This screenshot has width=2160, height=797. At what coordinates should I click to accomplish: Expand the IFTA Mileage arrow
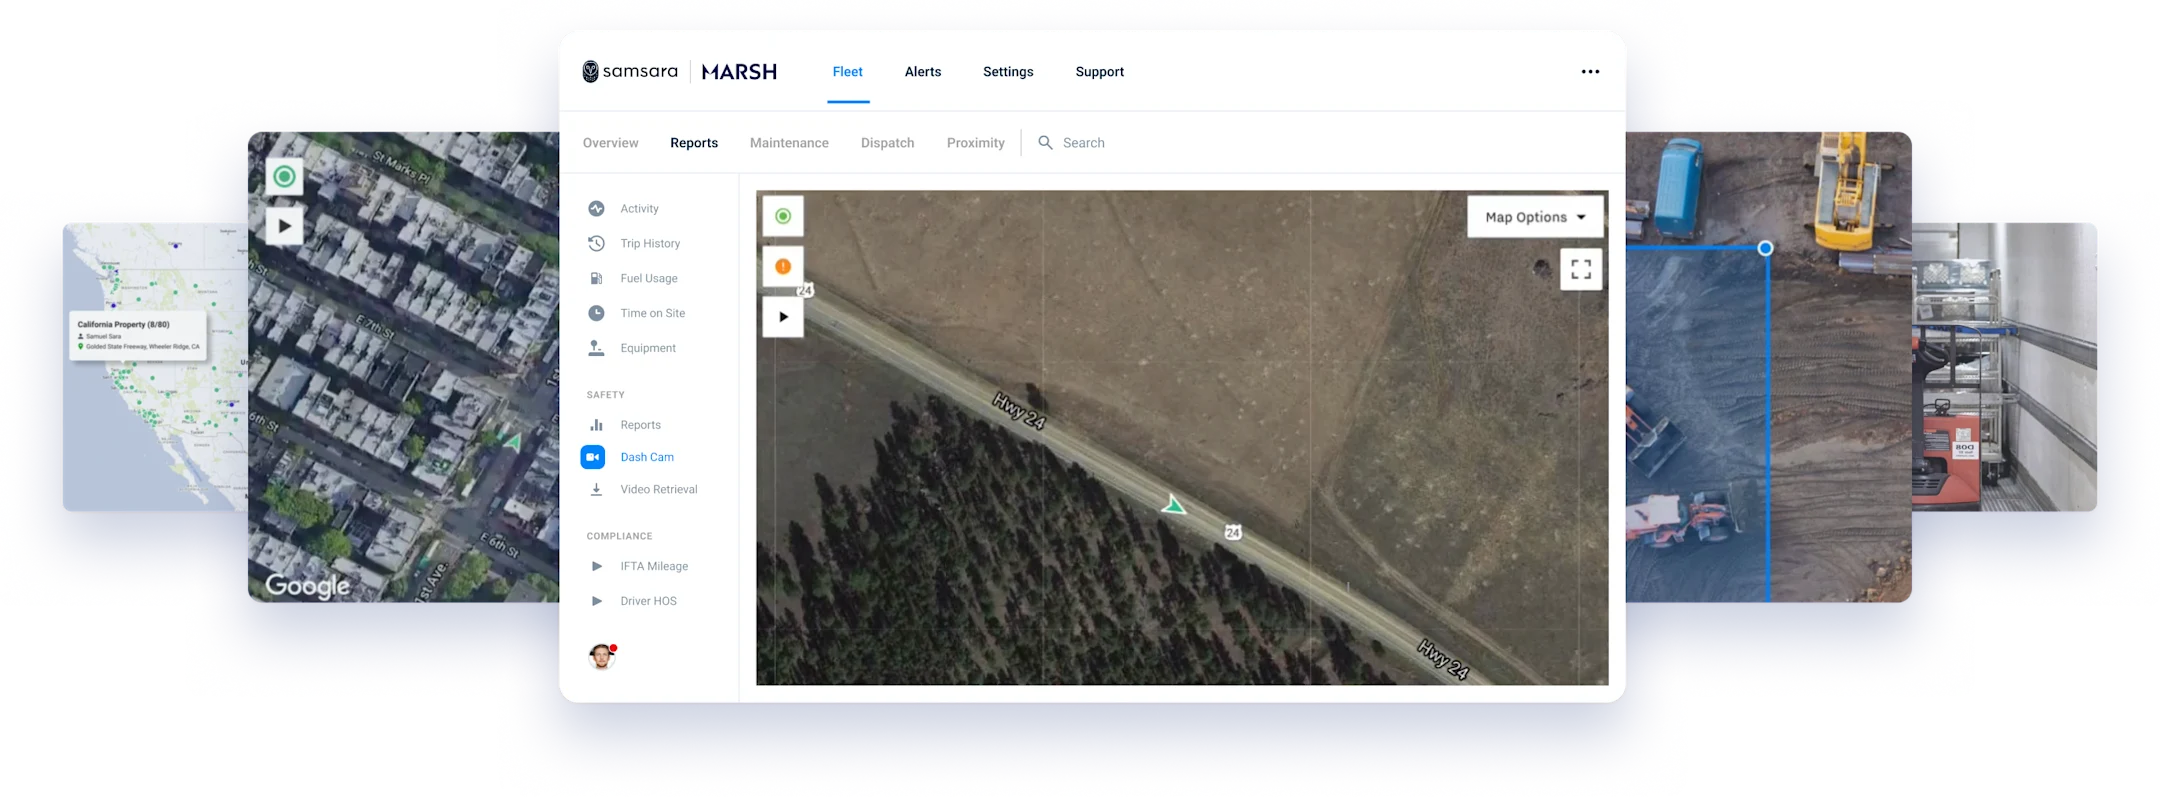(597, 566)
